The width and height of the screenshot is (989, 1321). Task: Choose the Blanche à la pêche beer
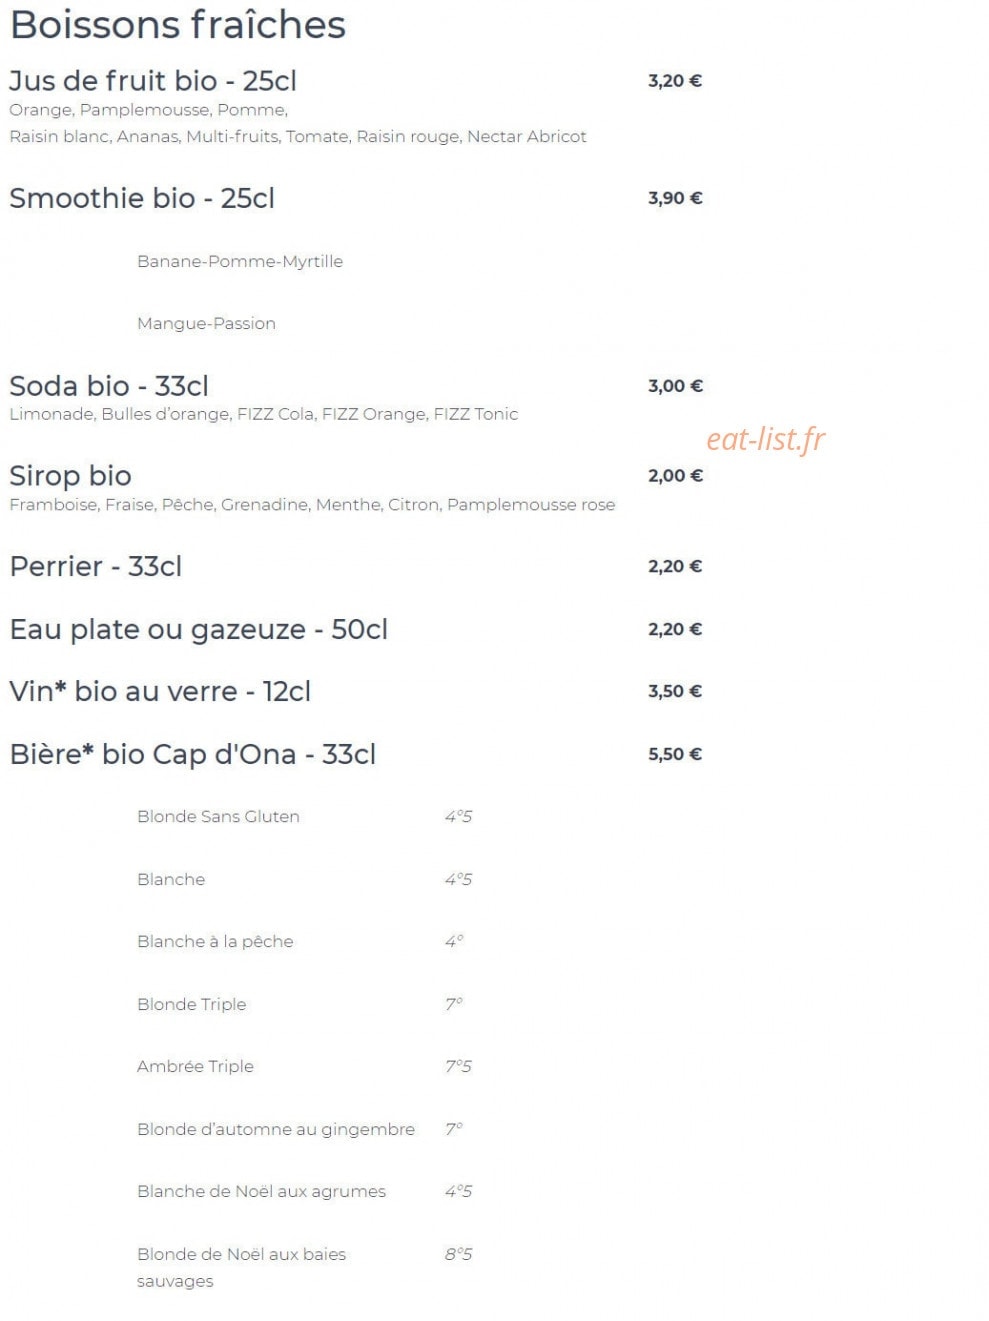[x=215, y=941]
